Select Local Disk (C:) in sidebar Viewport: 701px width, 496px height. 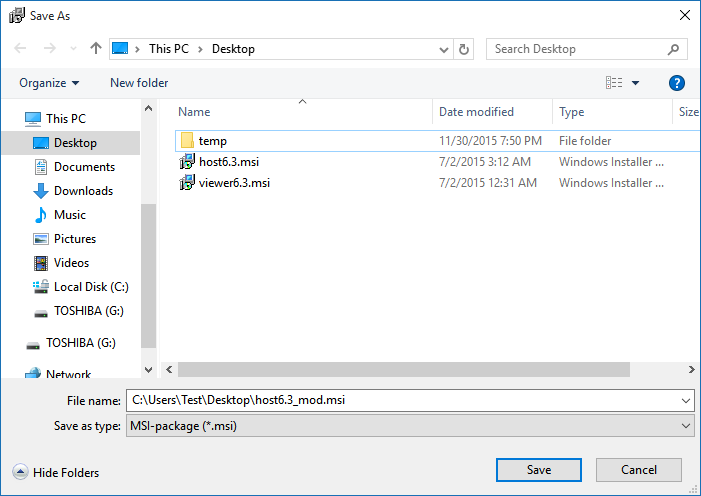pos(91,287)
